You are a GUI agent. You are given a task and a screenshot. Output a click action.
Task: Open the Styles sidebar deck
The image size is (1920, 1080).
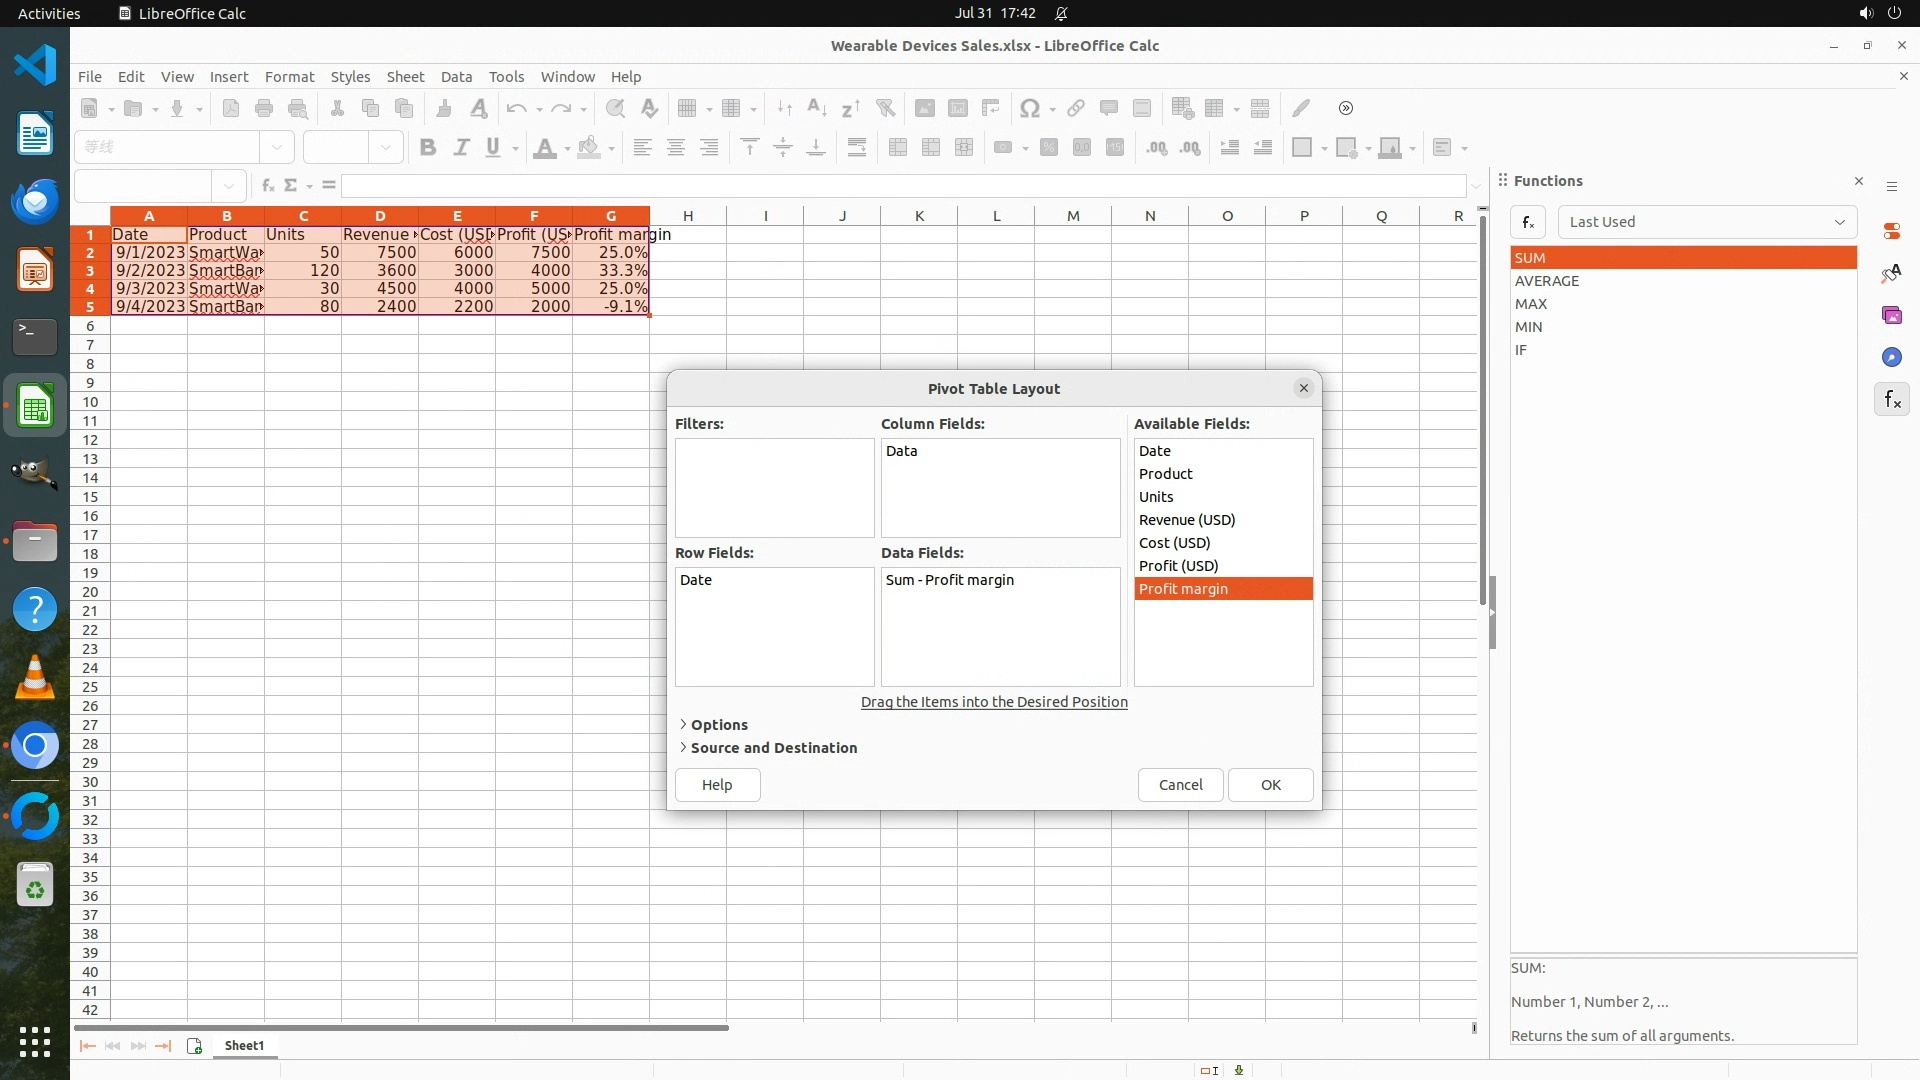(x=1891, y=273)
